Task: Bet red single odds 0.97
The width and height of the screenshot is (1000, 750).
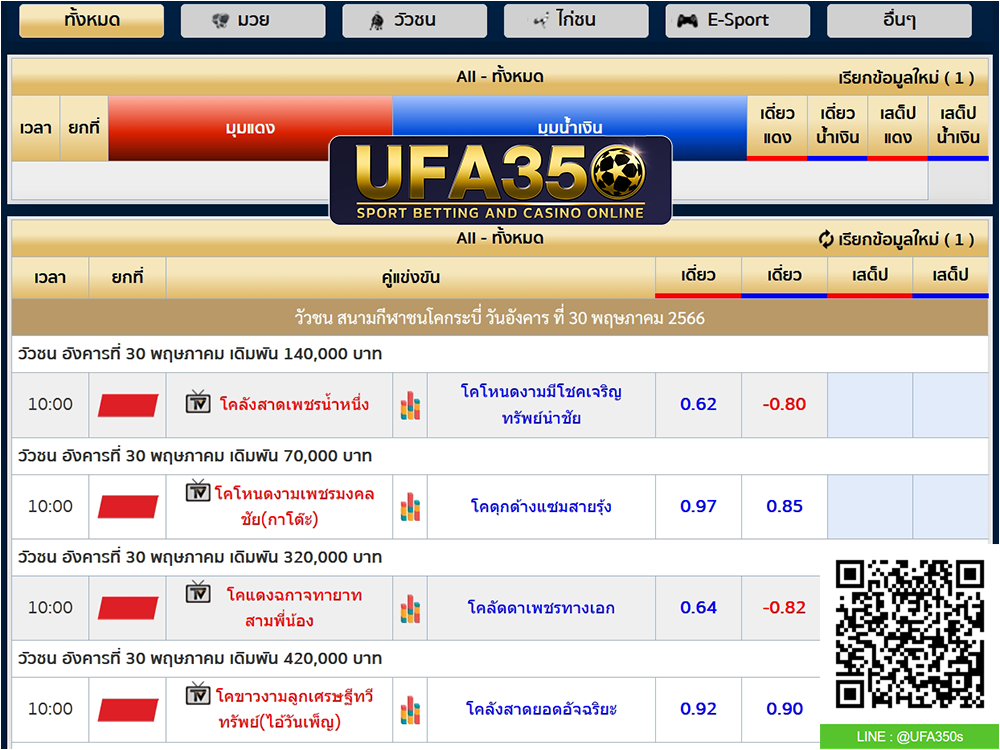Action: point(698,506)
